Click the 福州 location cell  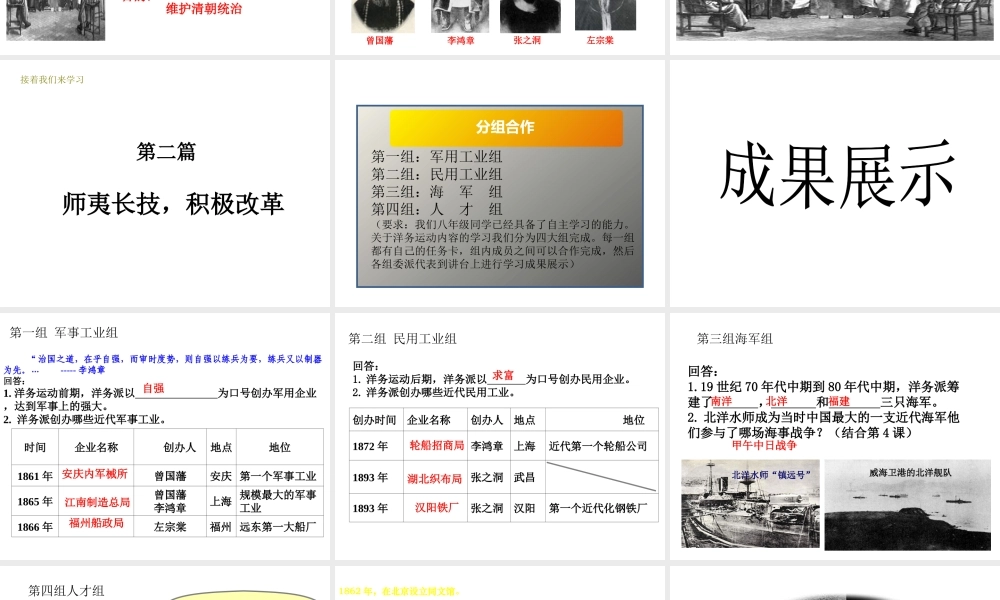221,527
